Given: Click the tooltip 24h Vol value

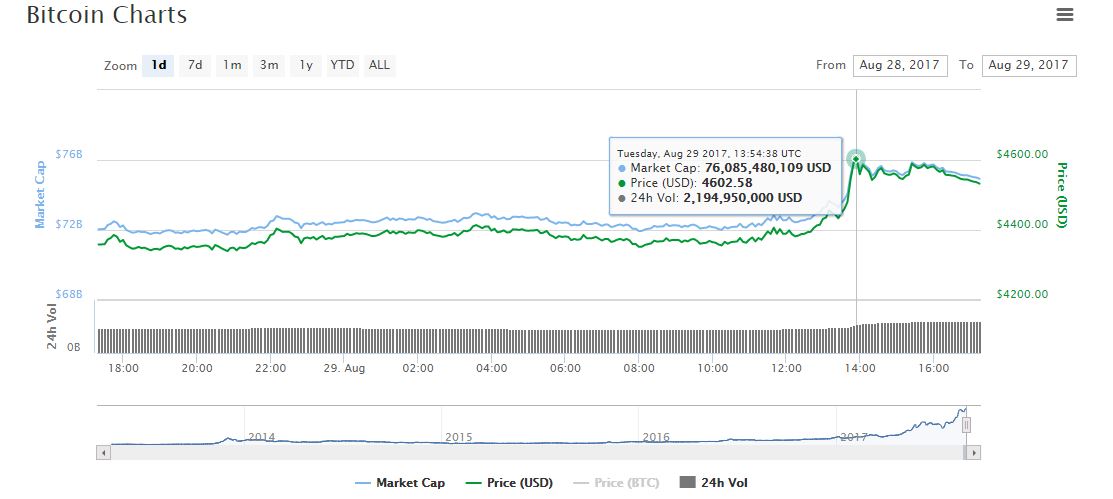Looking at the screenshot, I should coord(742,198).
